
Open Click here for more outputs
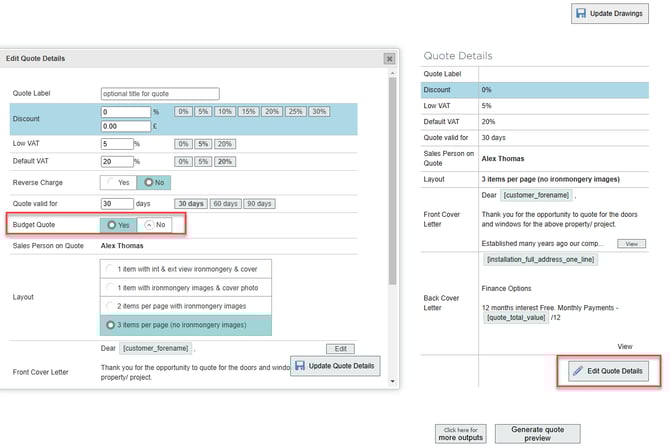[x=460, y=433]
